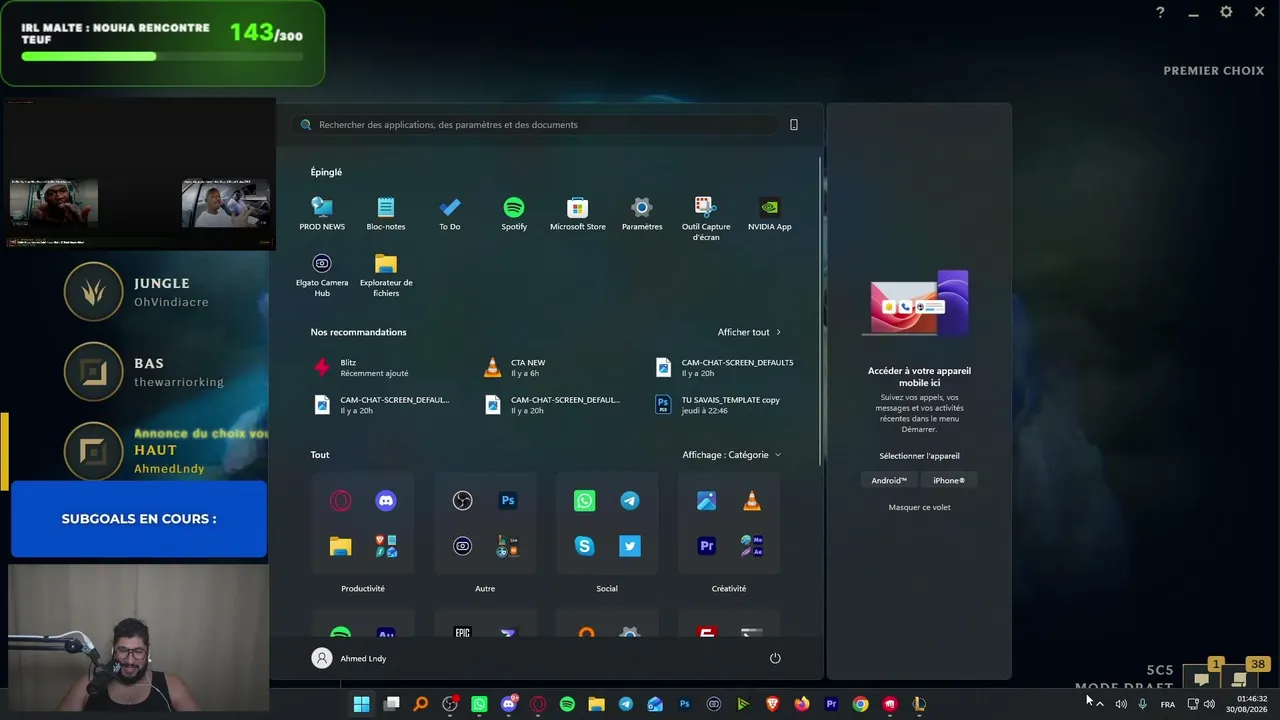Click the Windows Start button on taskbar

pyautogui.click(x=362, y=704)
